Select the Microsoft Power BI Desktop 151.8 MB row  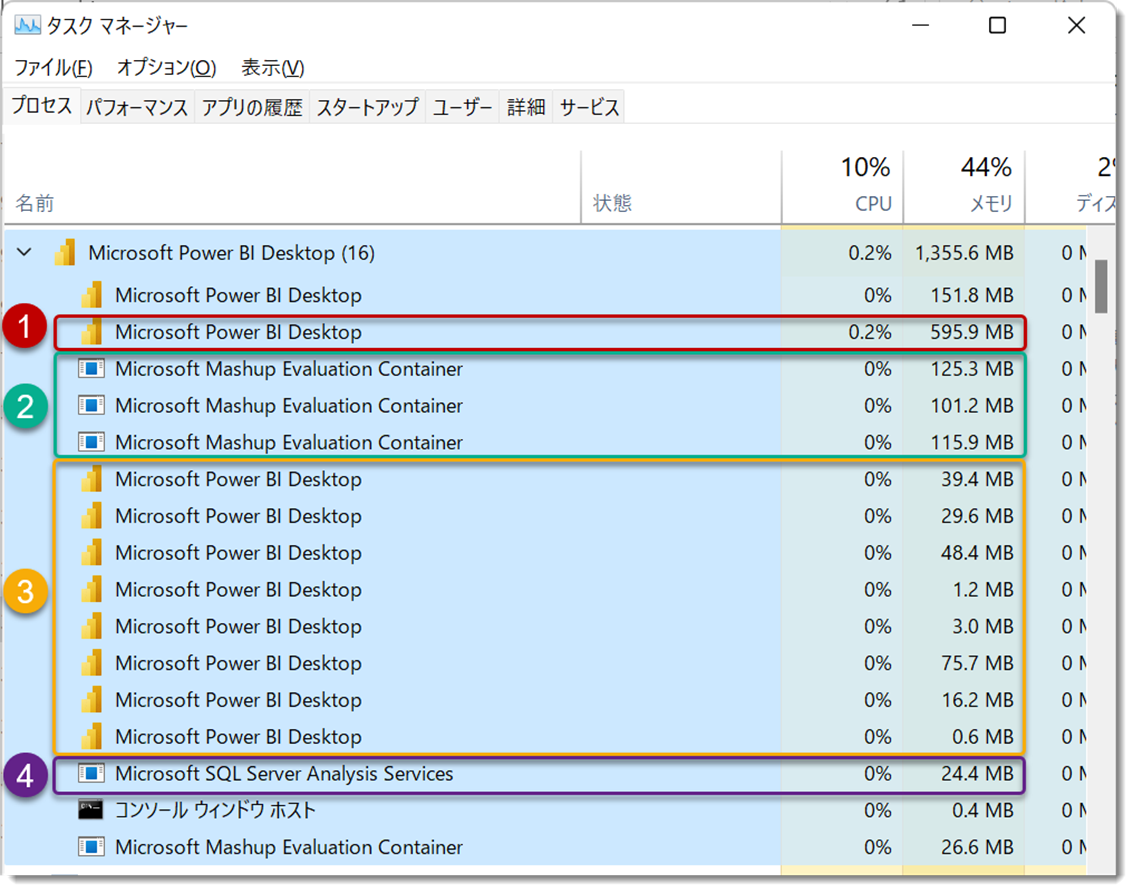(545, 295)
